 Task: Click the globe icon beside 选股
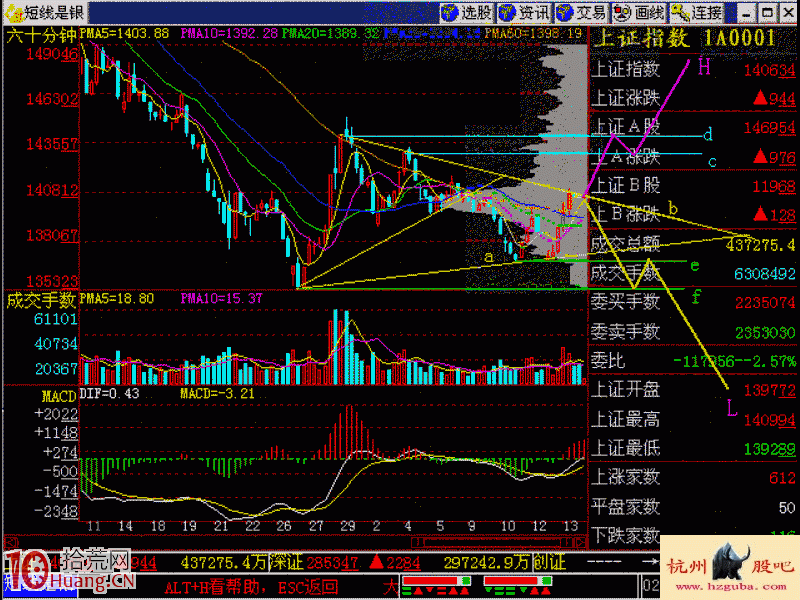tap(450, 12)
